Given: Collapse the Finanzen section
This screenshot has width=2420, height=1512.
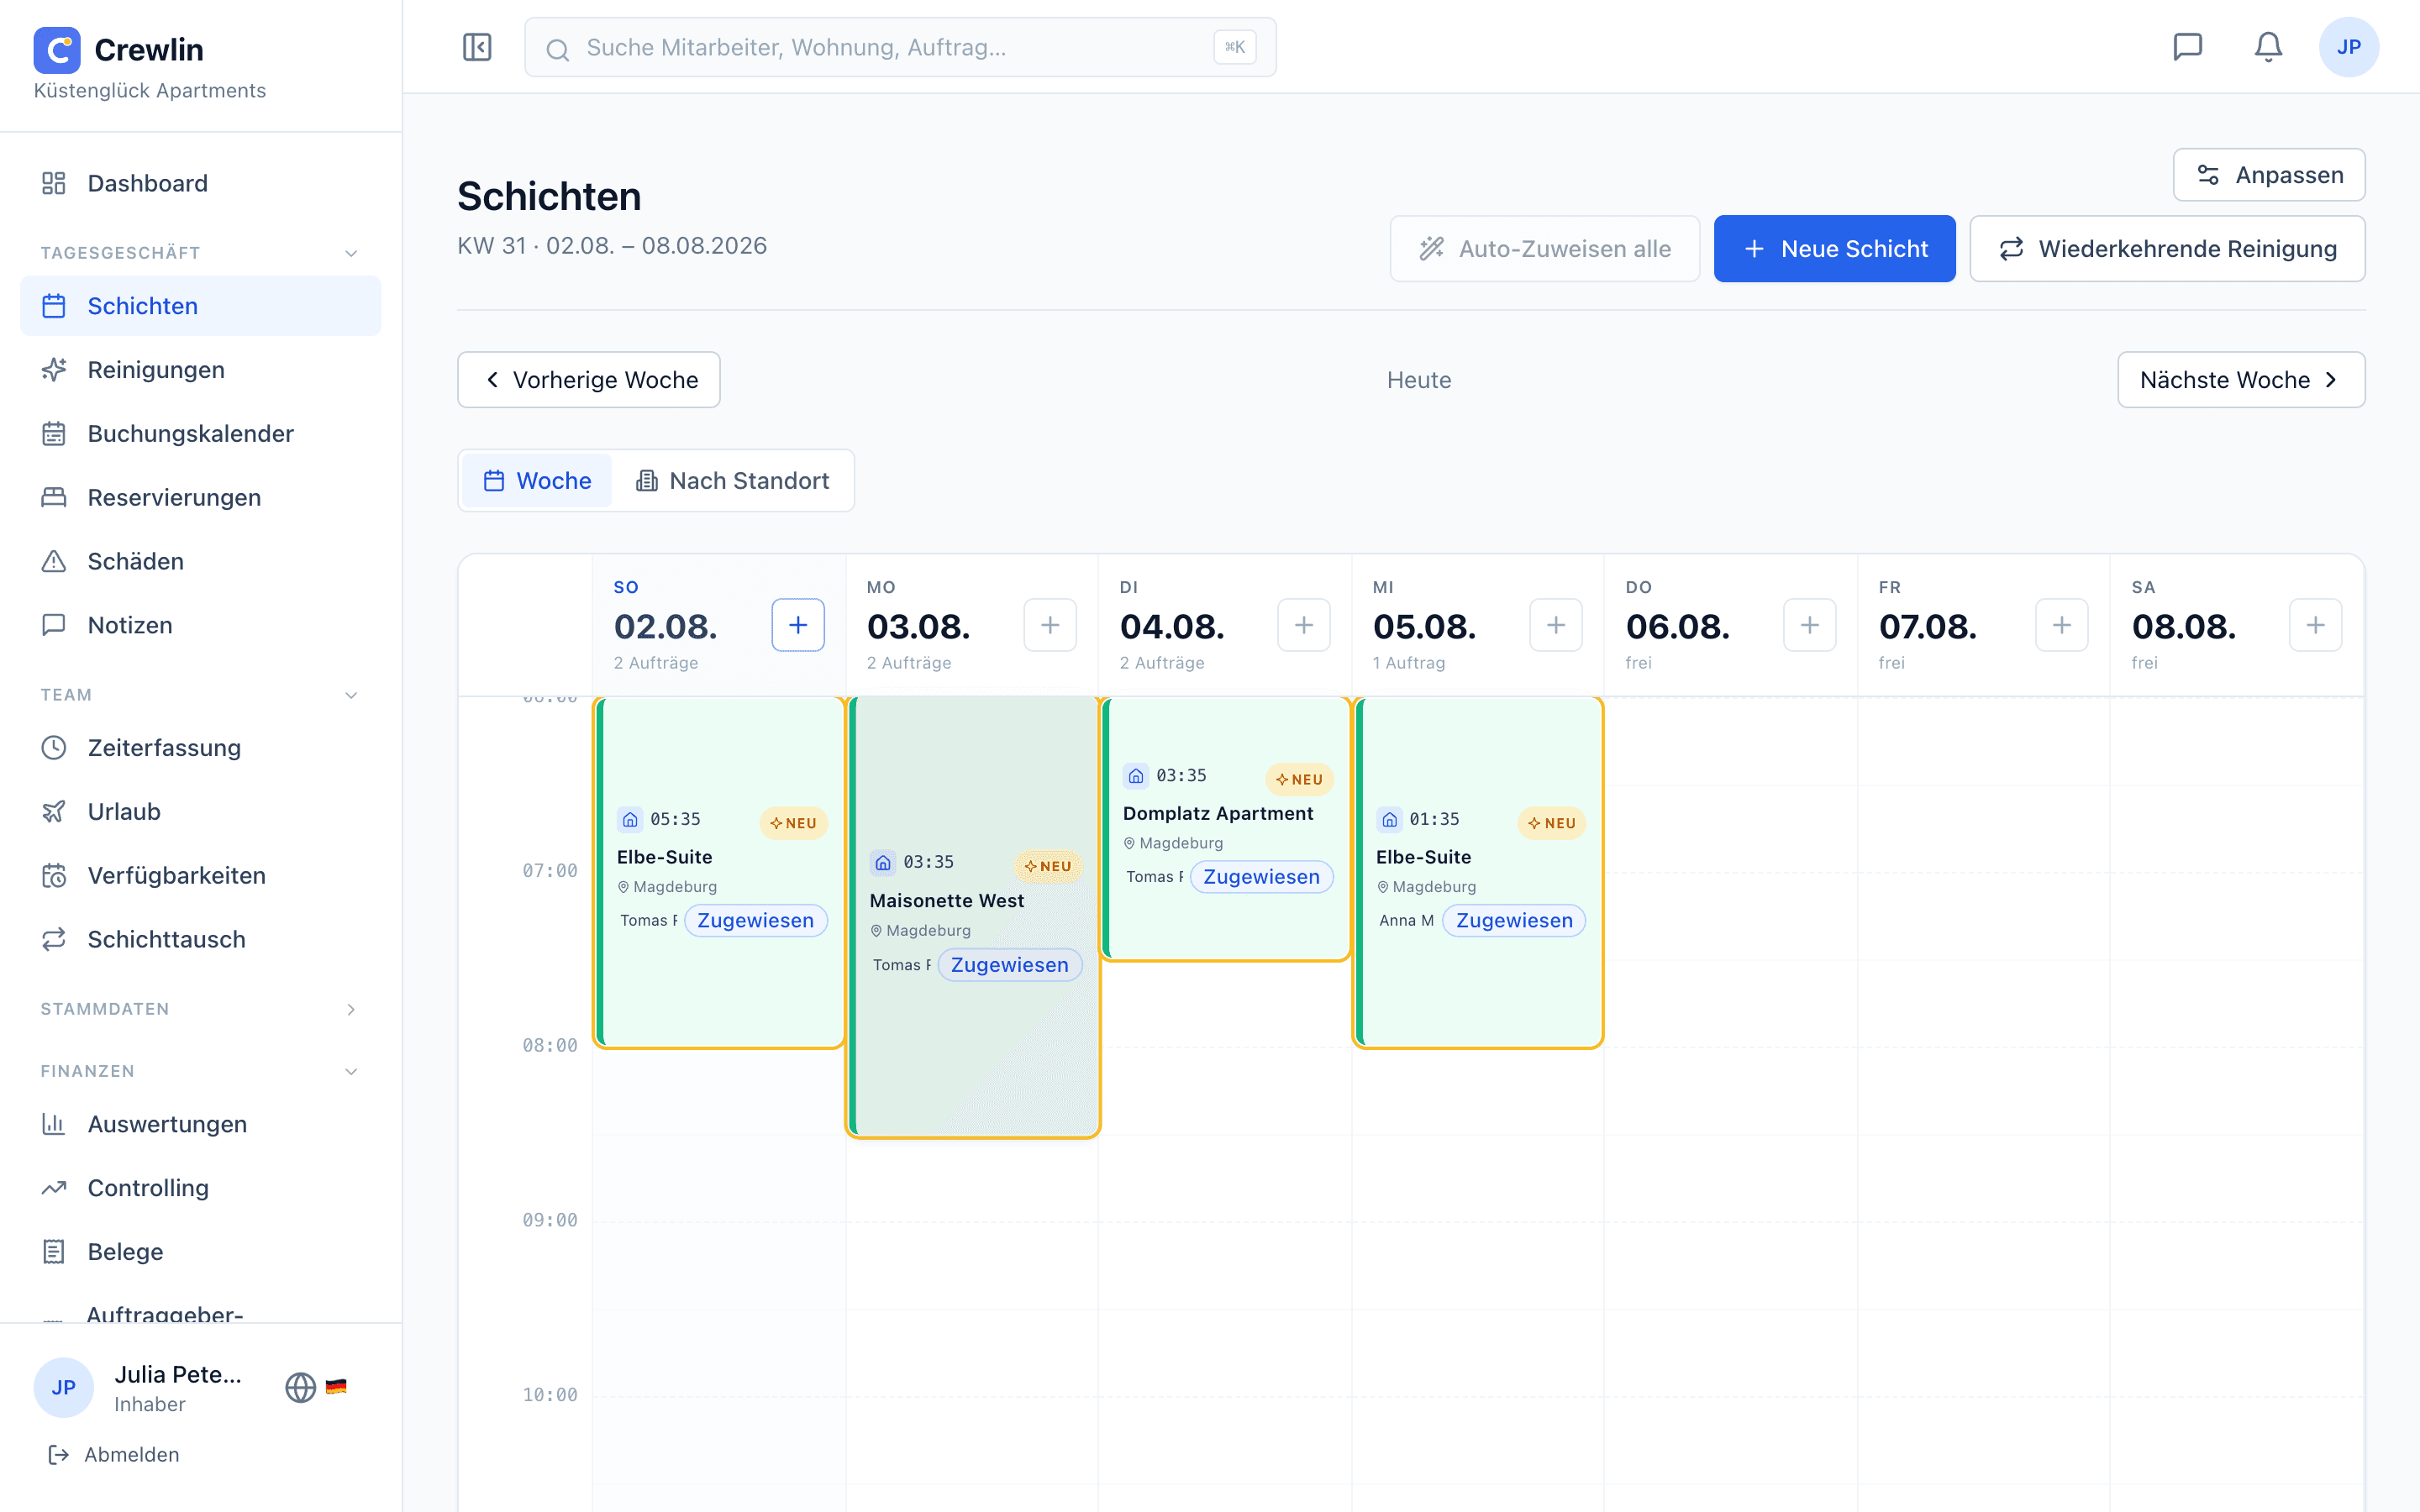Looking at the screenshot, I should 200,1071.
